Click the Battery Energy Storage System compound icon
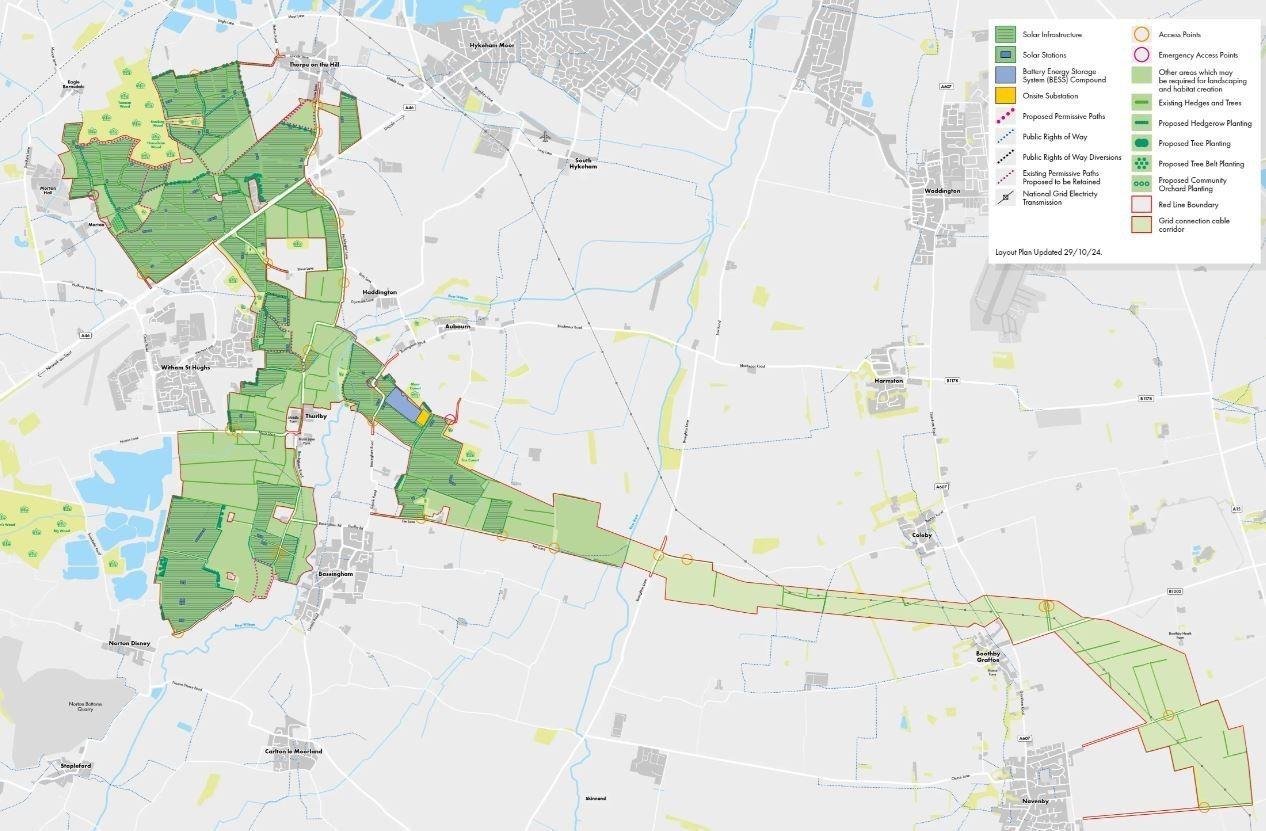 click(x=1005, y=75)
